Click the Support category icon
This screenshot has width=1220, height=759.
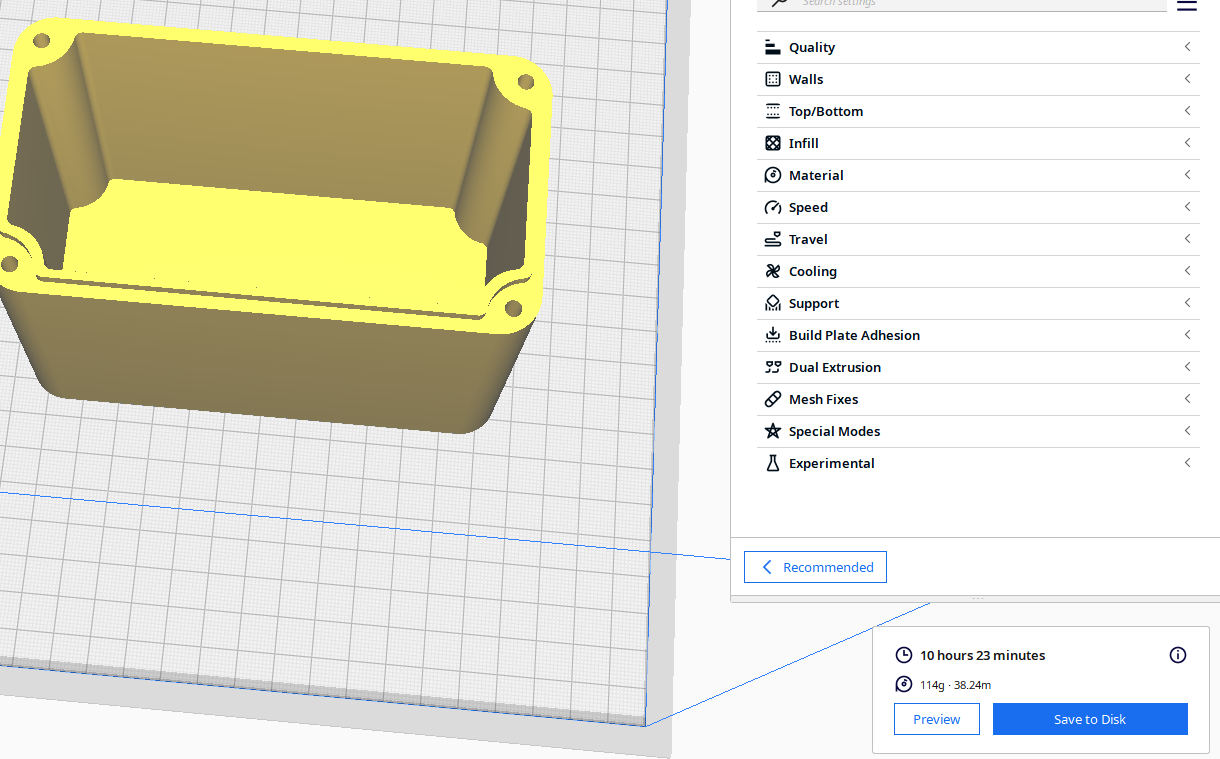(x=772, y=303)
